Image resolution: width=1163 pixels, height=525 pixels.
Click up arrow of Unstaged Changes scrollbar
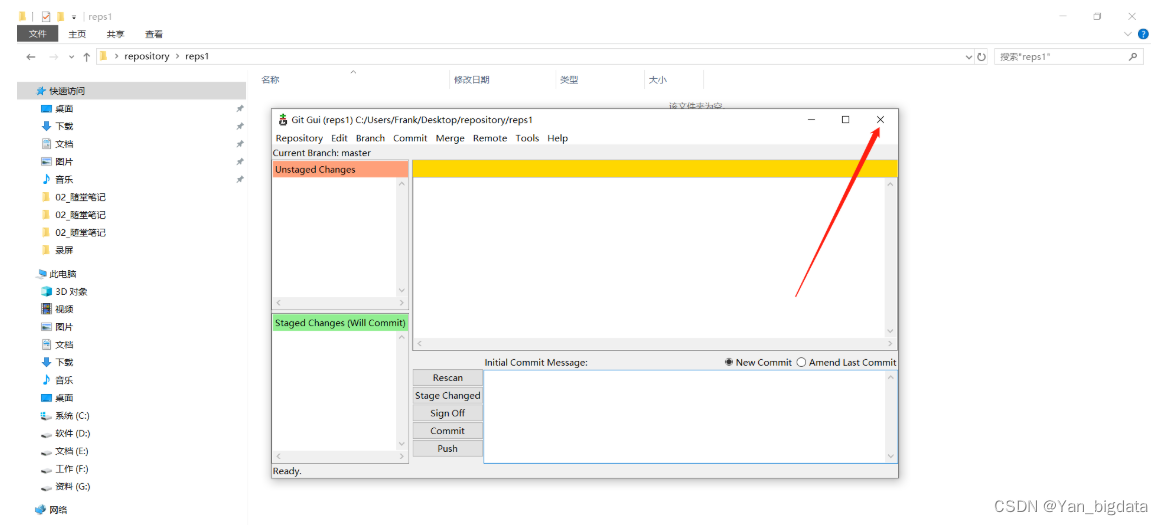pyautogui.click(x=403, y=183)
